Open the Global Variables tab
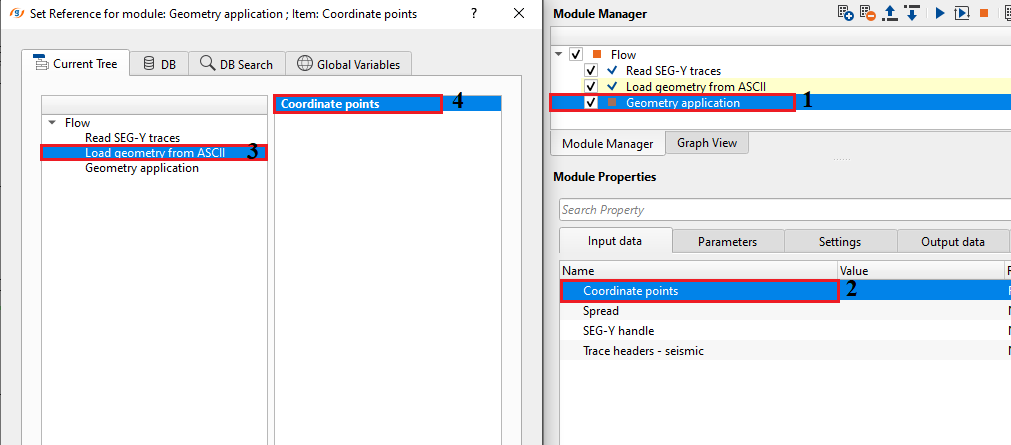Image resolution: width=1011 pixels, height=445 pixels. click(x=349, y=64)
